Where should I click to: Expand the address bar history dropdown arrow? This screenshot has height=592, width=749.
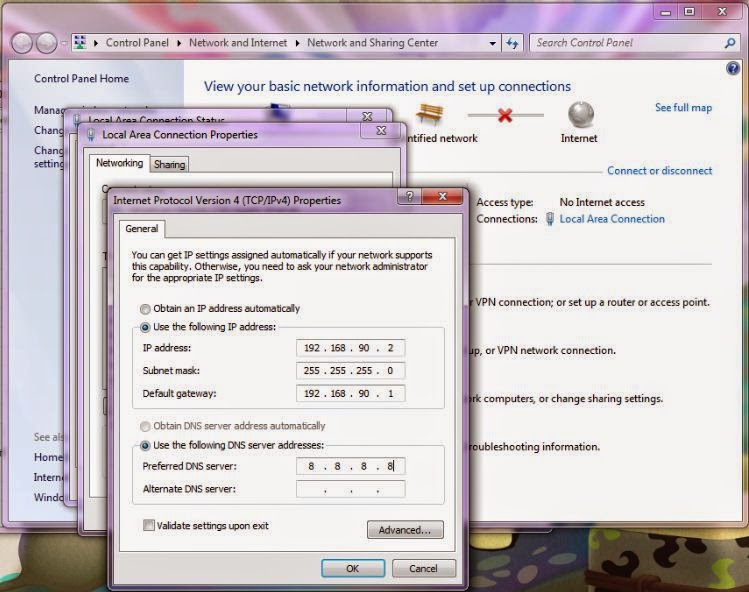pos(492,43)
